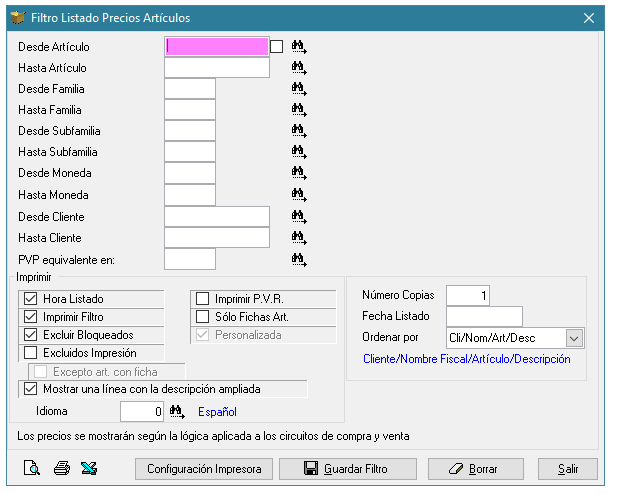Click the print preview icon
The height and width of the screenshot is (493, 617).
pyautogui.click(x=31, y=468)
